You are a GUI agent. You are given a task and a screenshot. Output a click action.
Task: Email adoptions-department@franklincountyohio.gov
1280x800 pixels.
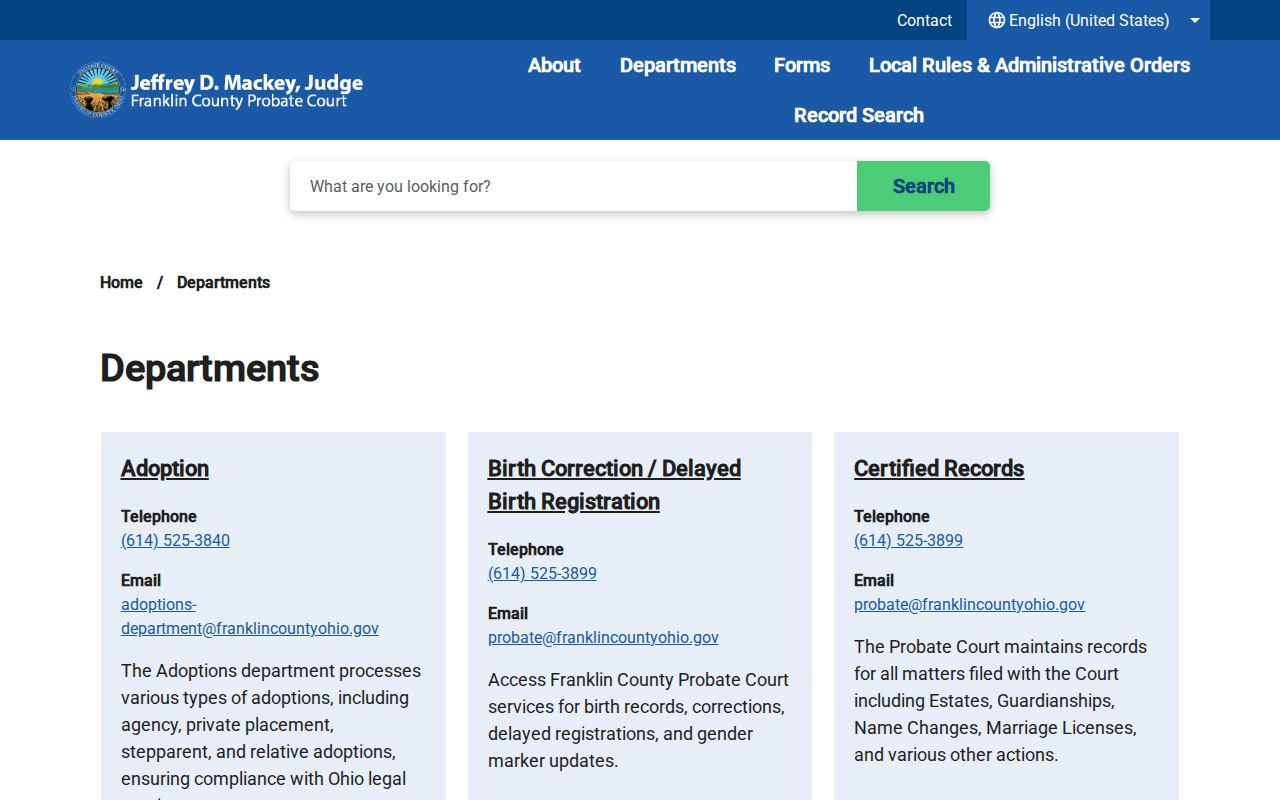[250, 616]
